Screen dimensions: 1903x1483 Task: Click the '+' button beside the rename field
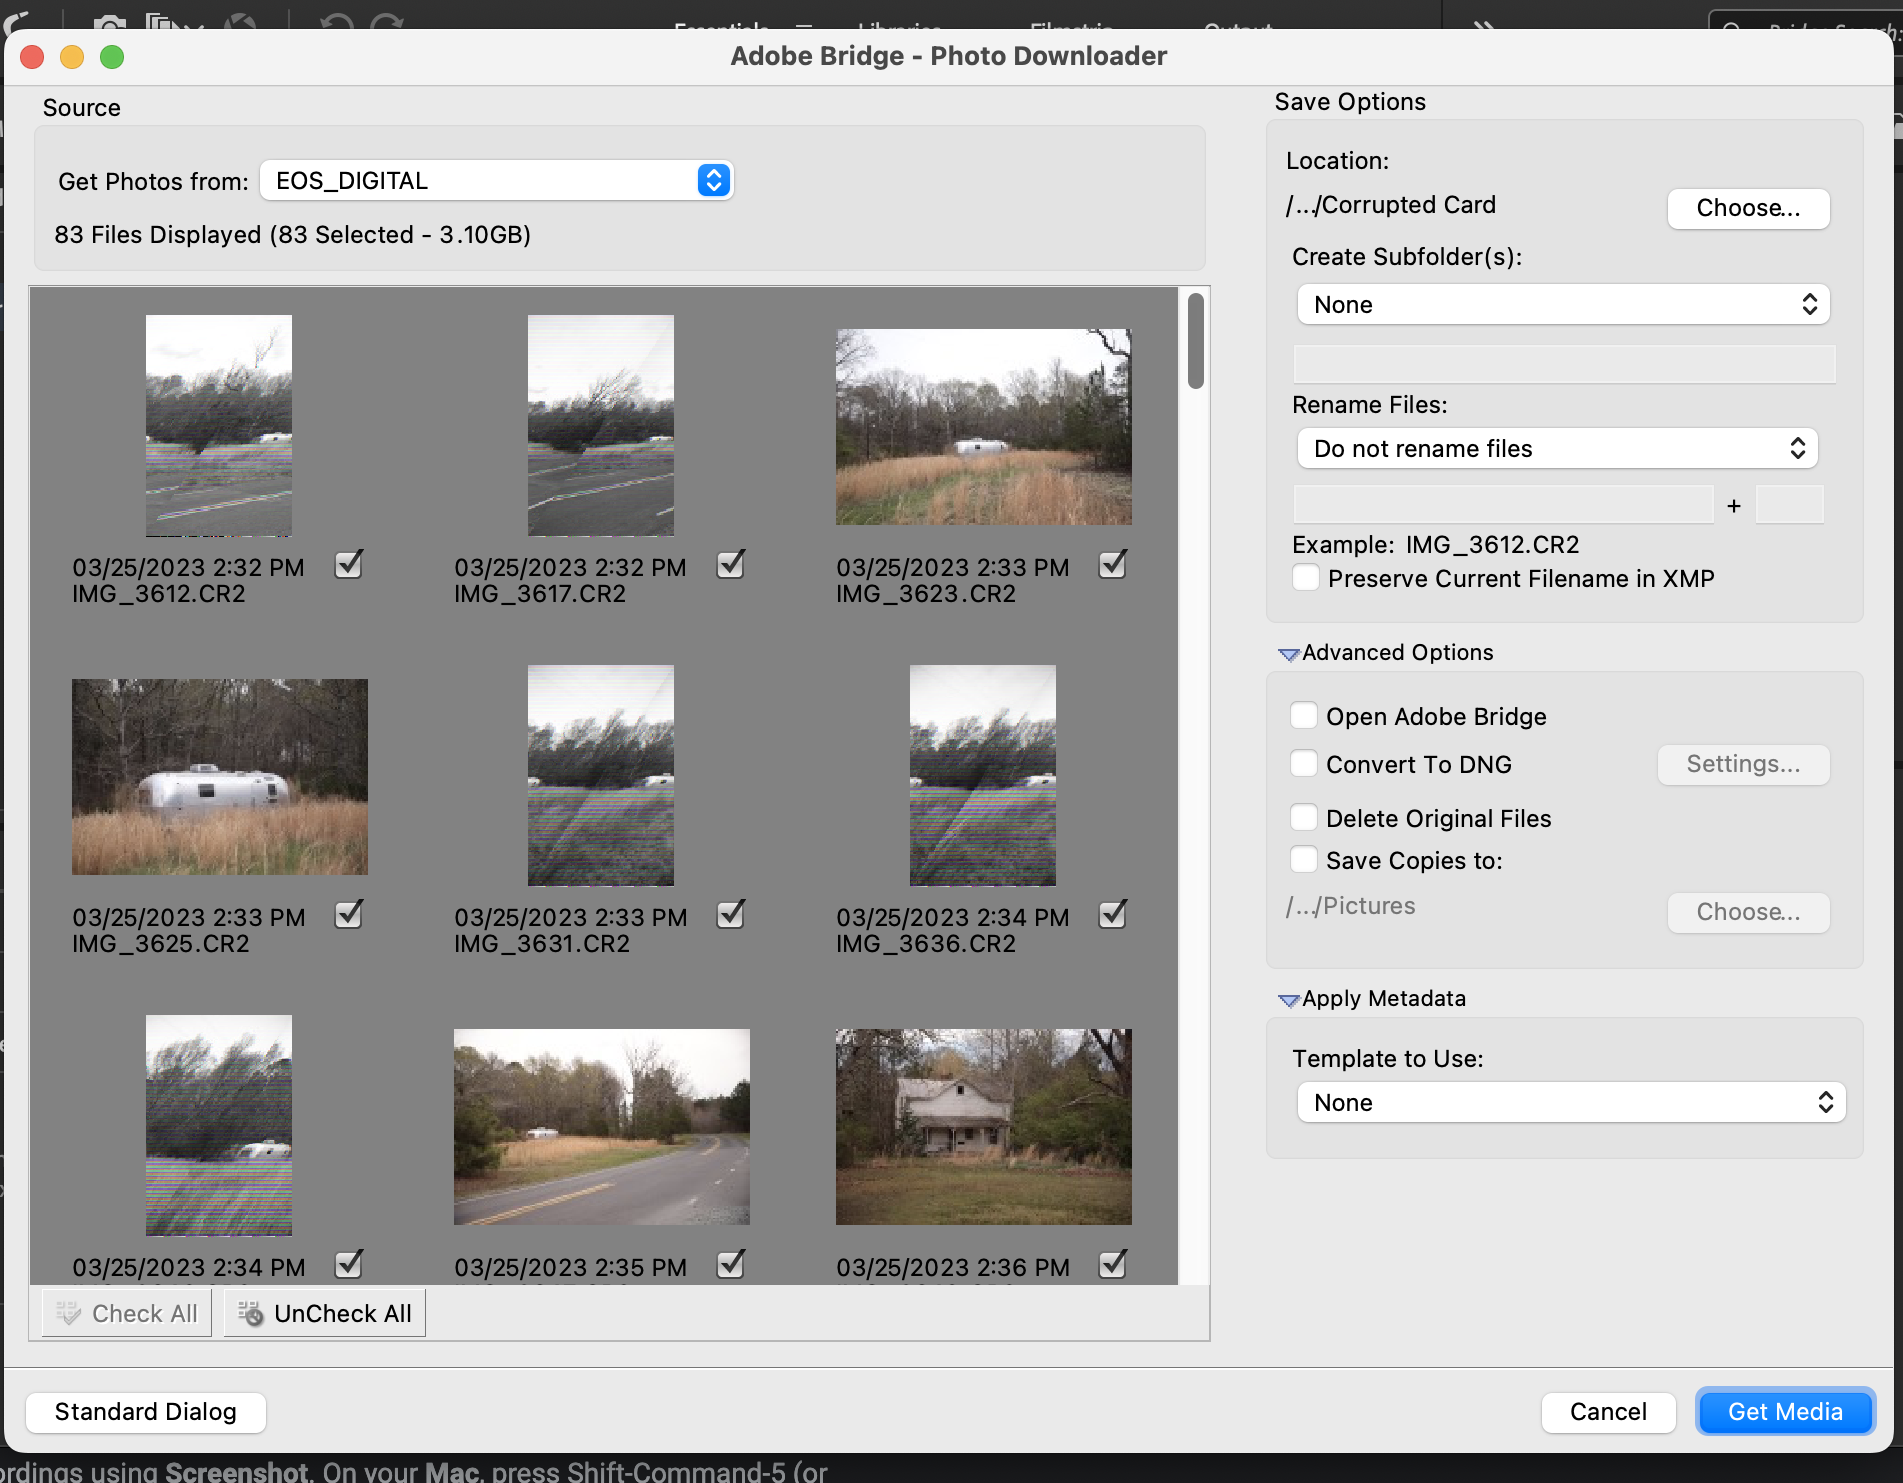point(1735,505)
